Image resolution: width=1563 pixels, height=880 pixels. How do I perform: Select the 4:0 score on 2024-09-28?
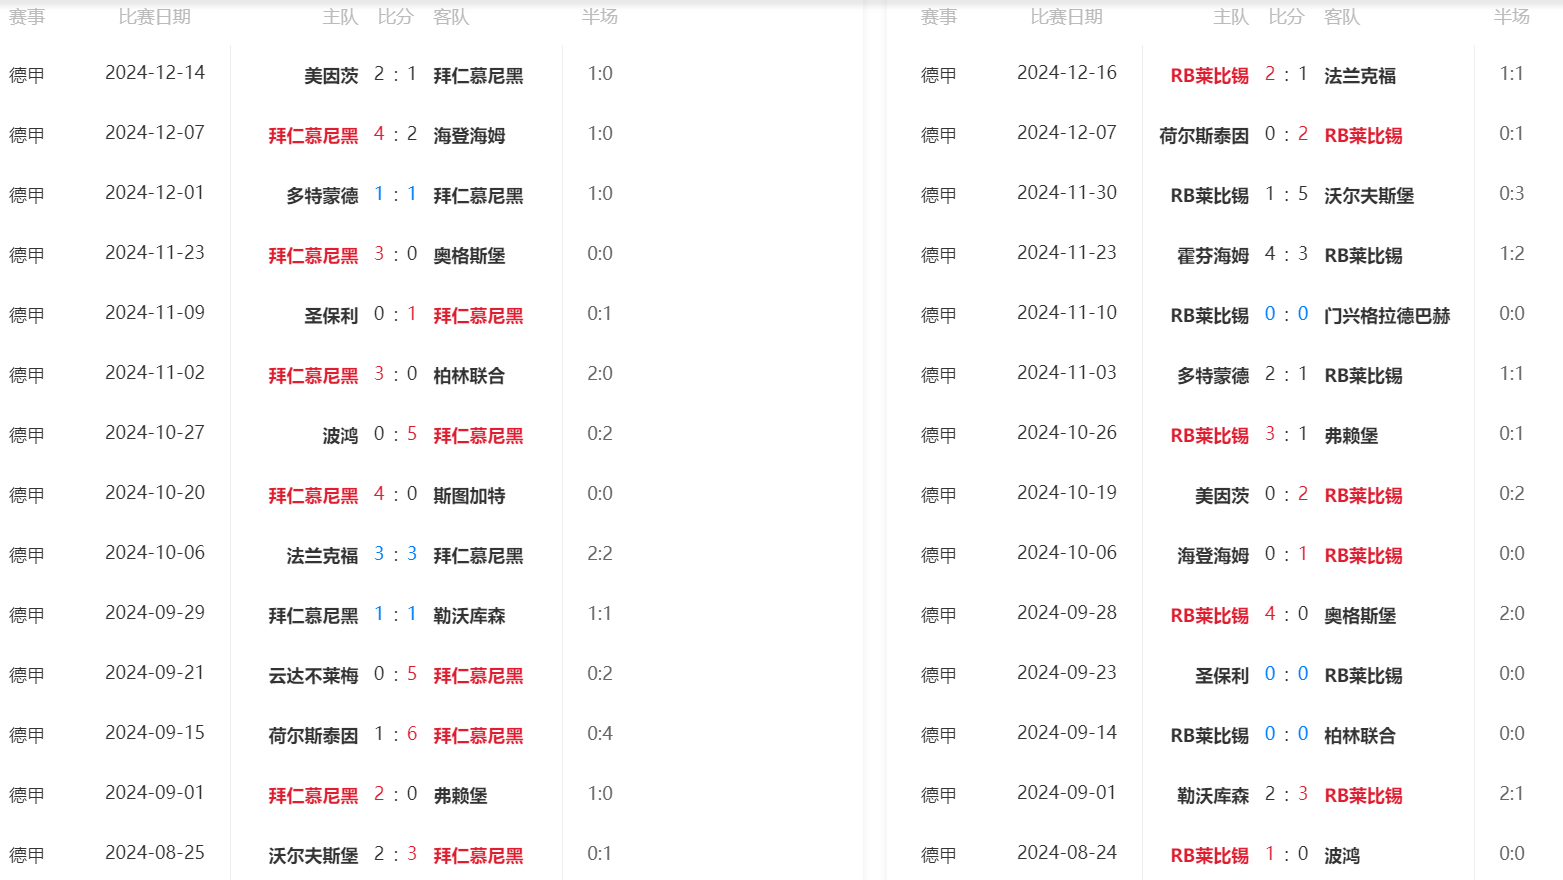[x=1286, y=614]
